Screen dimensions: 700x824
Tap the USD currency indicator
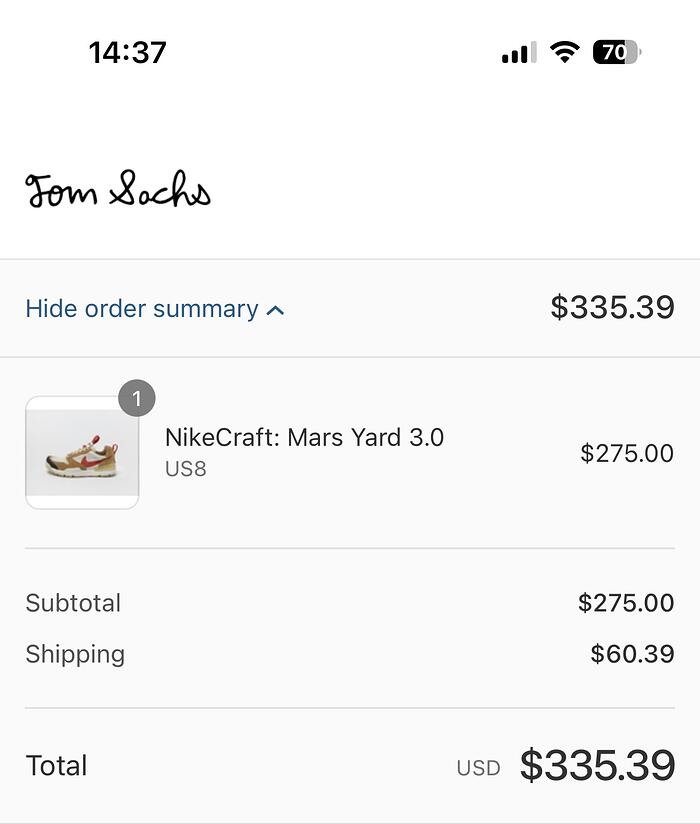tap(478, 768)
